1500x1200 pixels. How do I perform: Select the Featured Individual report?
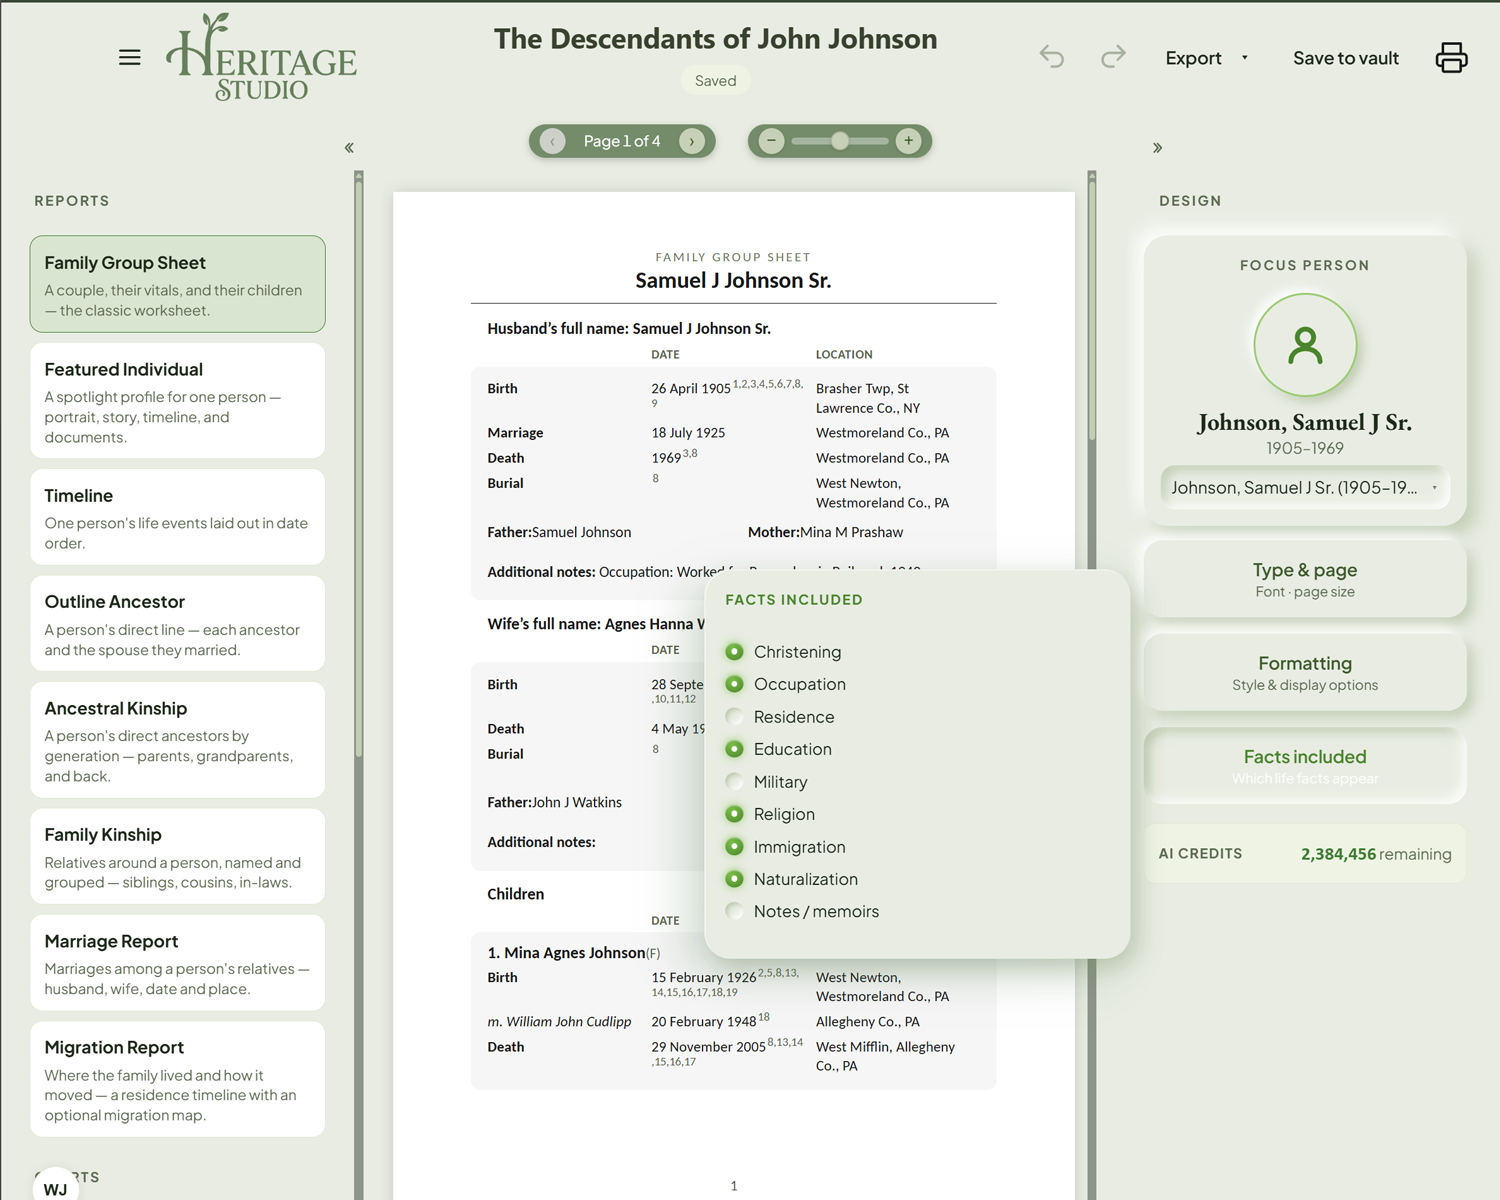(x=178, y=401)
